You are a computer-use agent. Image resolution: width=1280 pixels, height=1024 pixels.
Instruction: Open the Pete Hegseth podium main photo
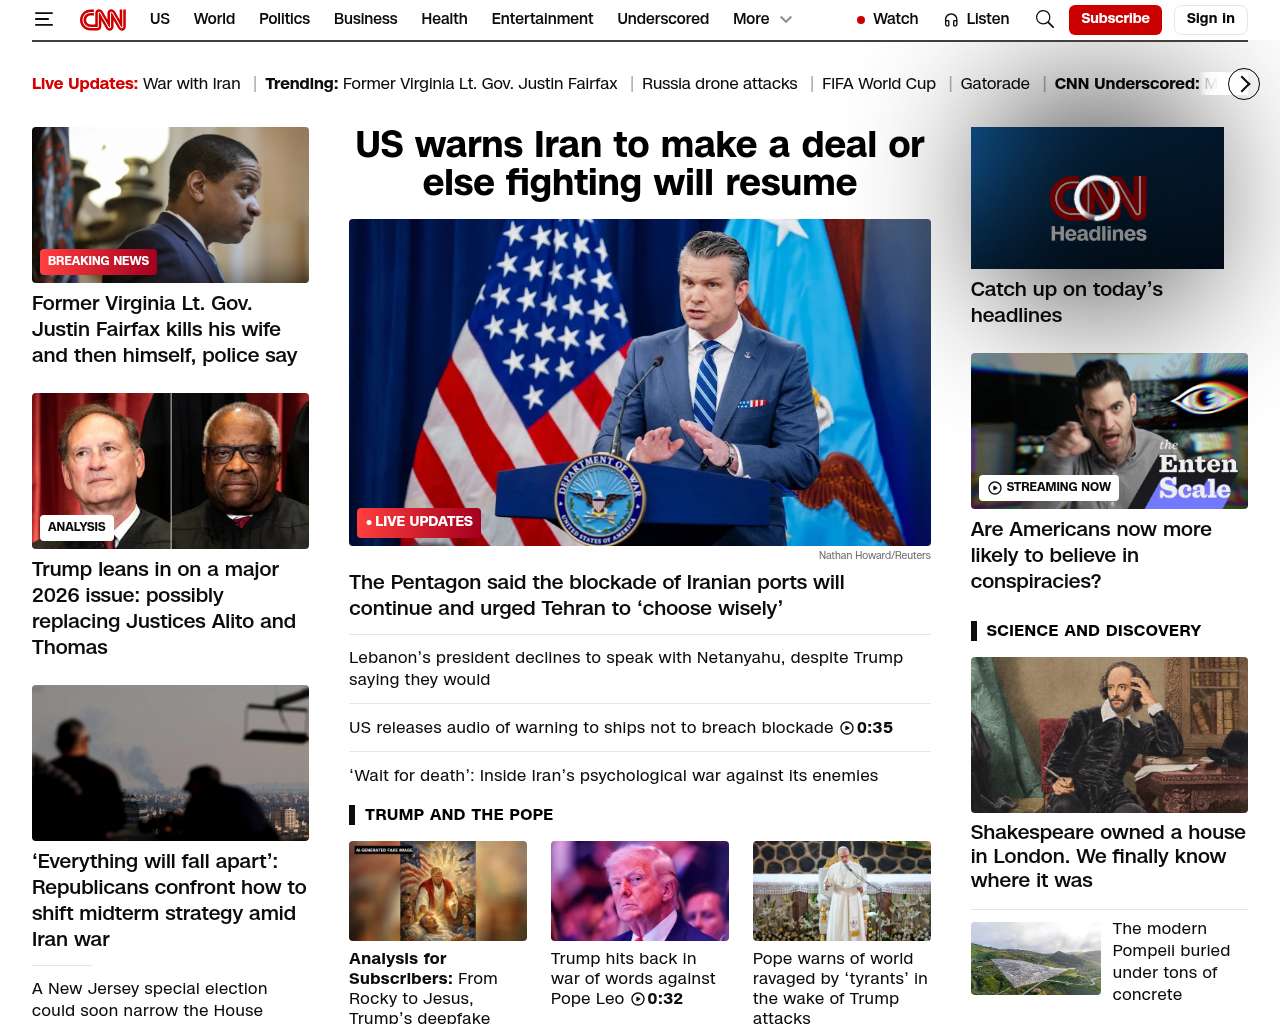pyautogui.click(x=640, y=383)
